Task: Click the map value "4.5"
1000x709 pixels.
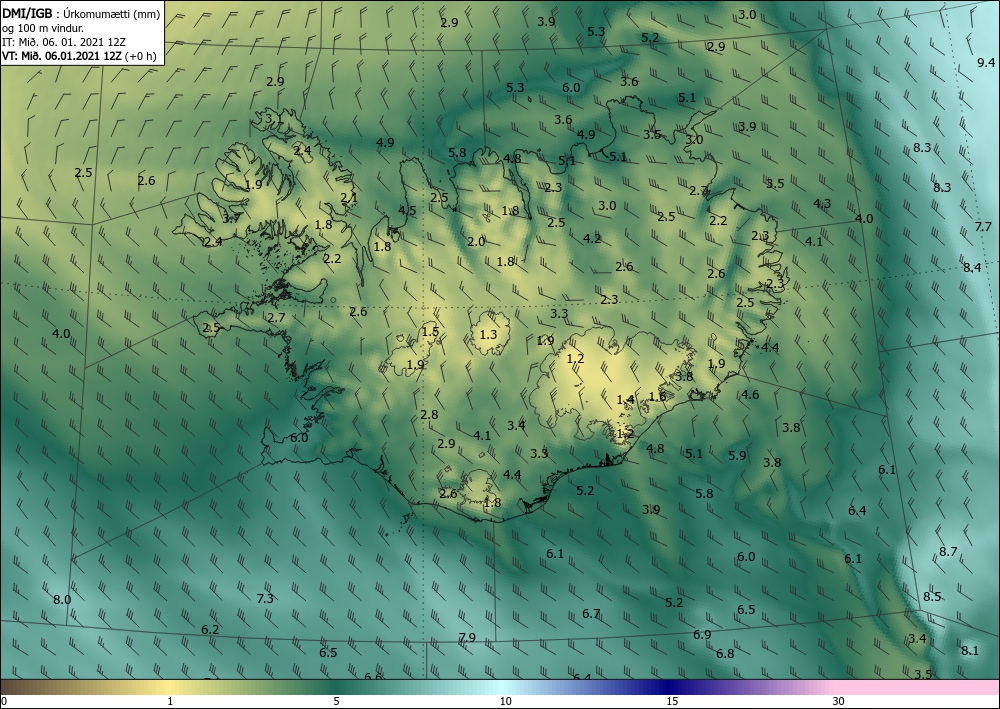Action: tap(407, 210)
